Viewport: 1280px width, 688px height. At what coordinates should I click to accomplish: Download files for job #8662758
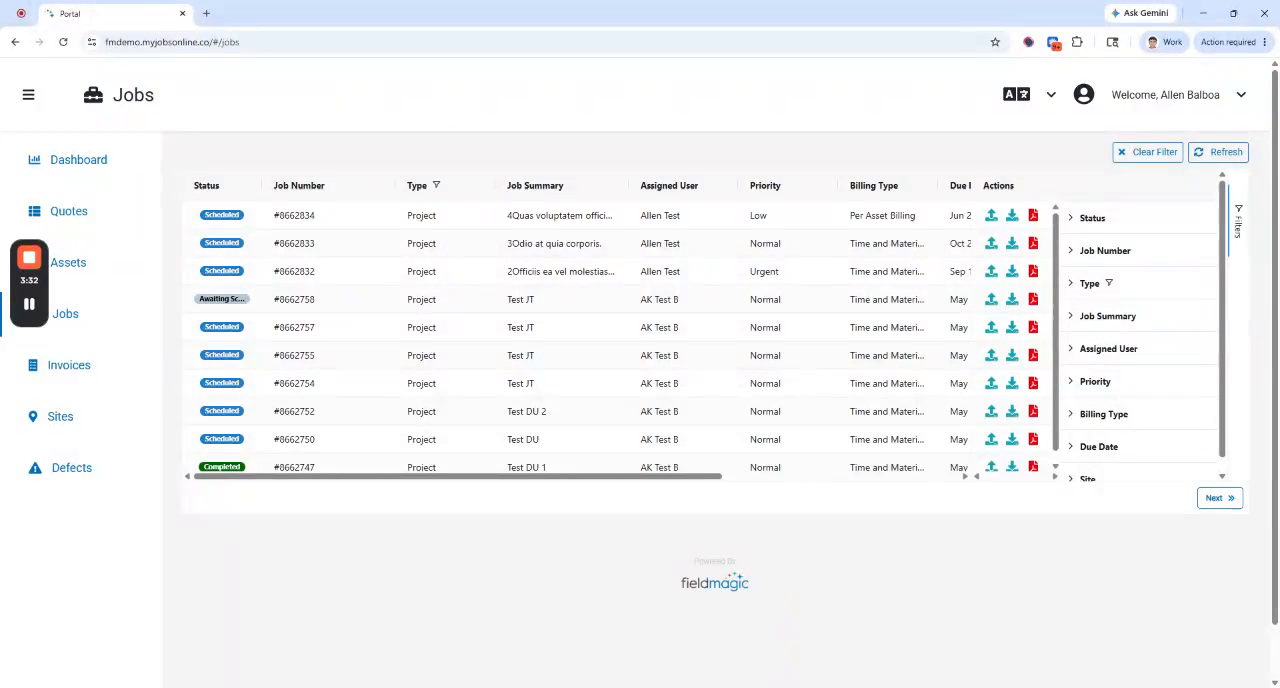click(1012, 299)
